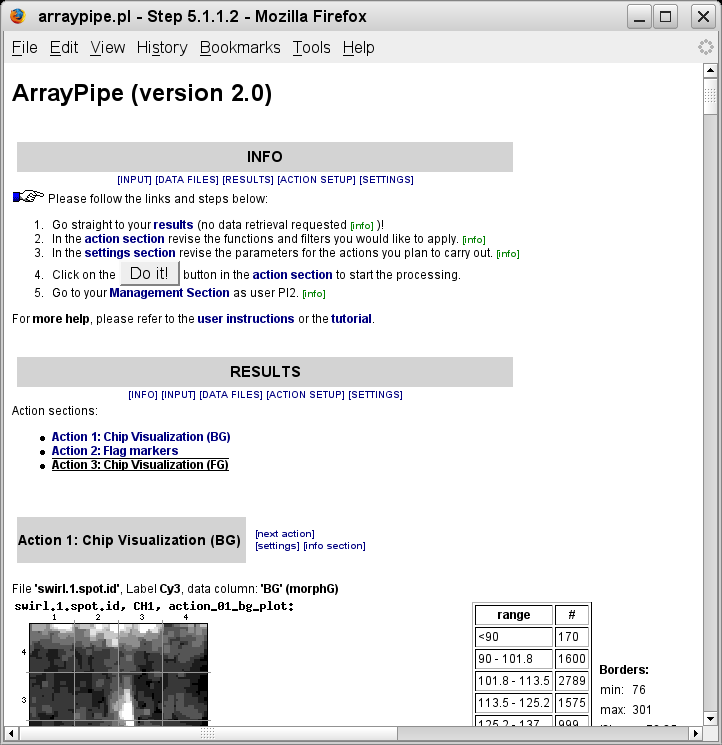Image resolution: width=722 pixels, height=745 pixels.
Task: Click the '113.5 - 125.2' range cell
Action: click(x=513, y=702)
